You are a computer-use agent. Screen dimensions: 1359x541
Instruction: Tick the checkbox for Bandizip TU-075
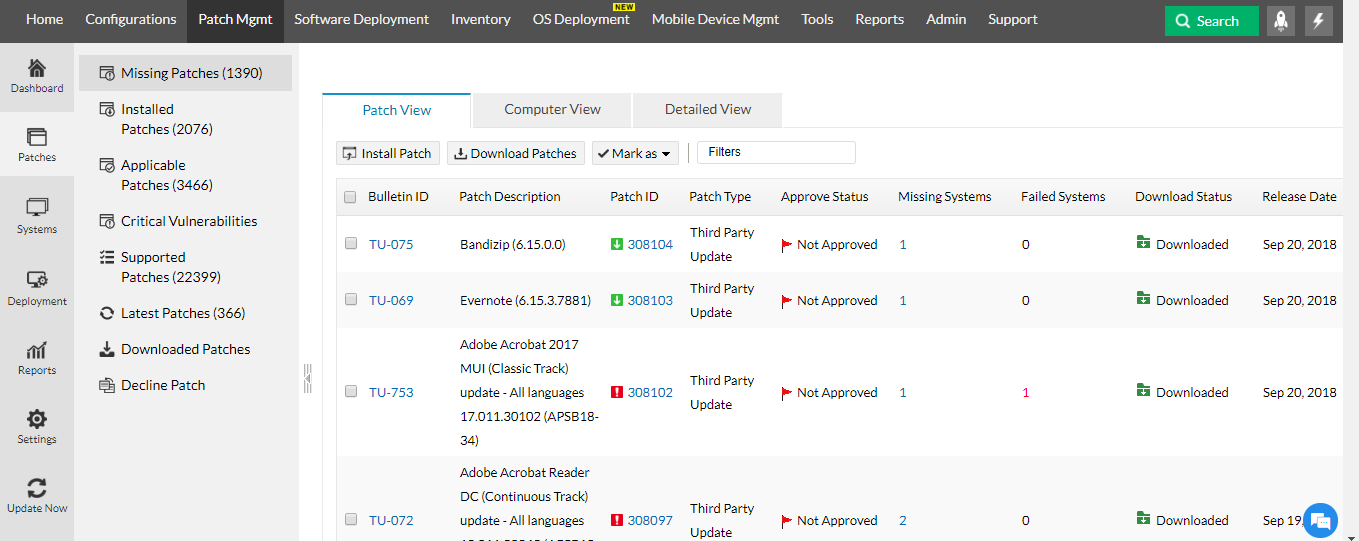click(351, 243)
